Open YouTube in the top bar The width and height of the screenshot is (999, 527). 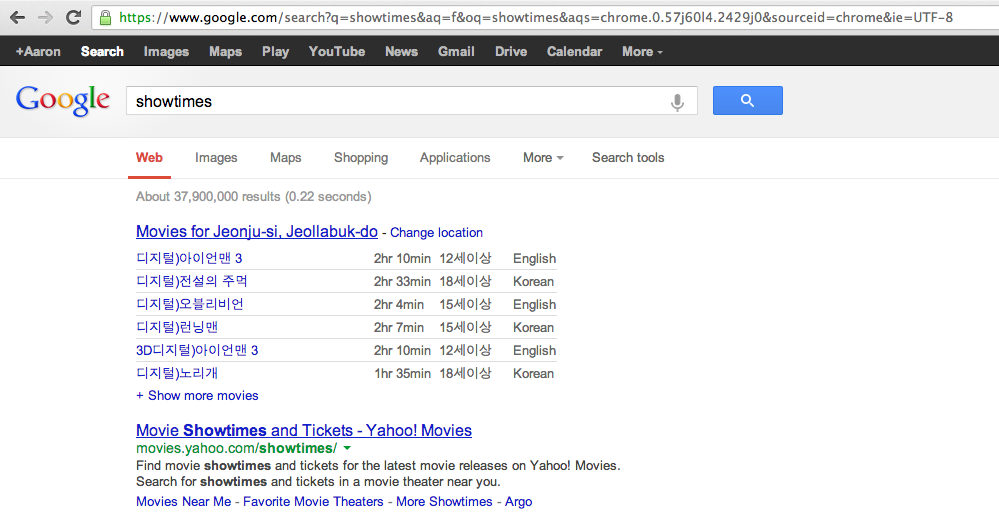(x=337, y=52)
